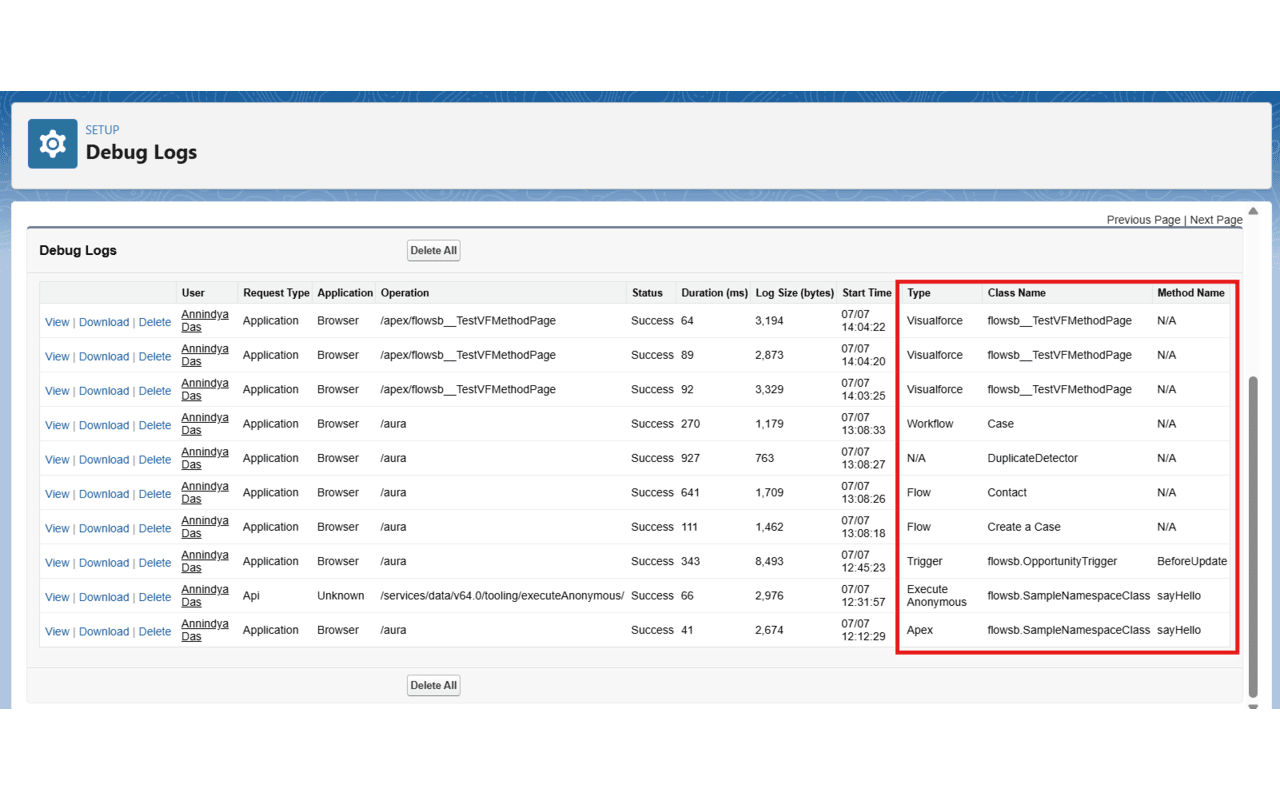
Task: Download the DuplicateDetector log
Action: [x=104, y=460]
